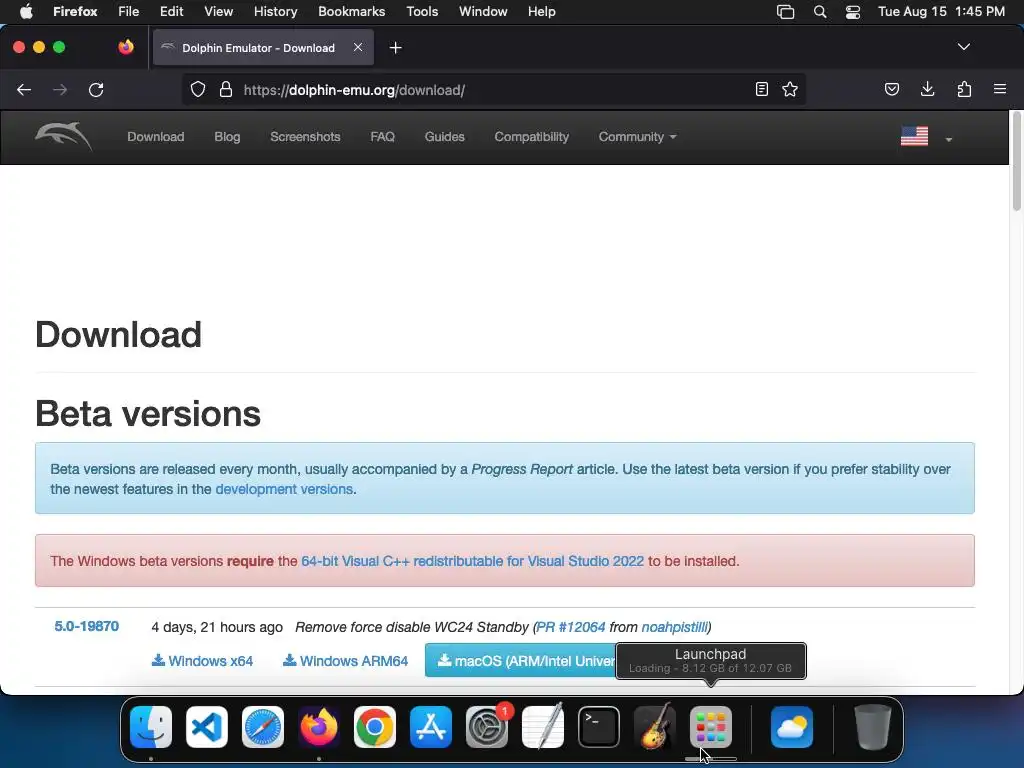Open the FAQ nav link

[383, 137]
